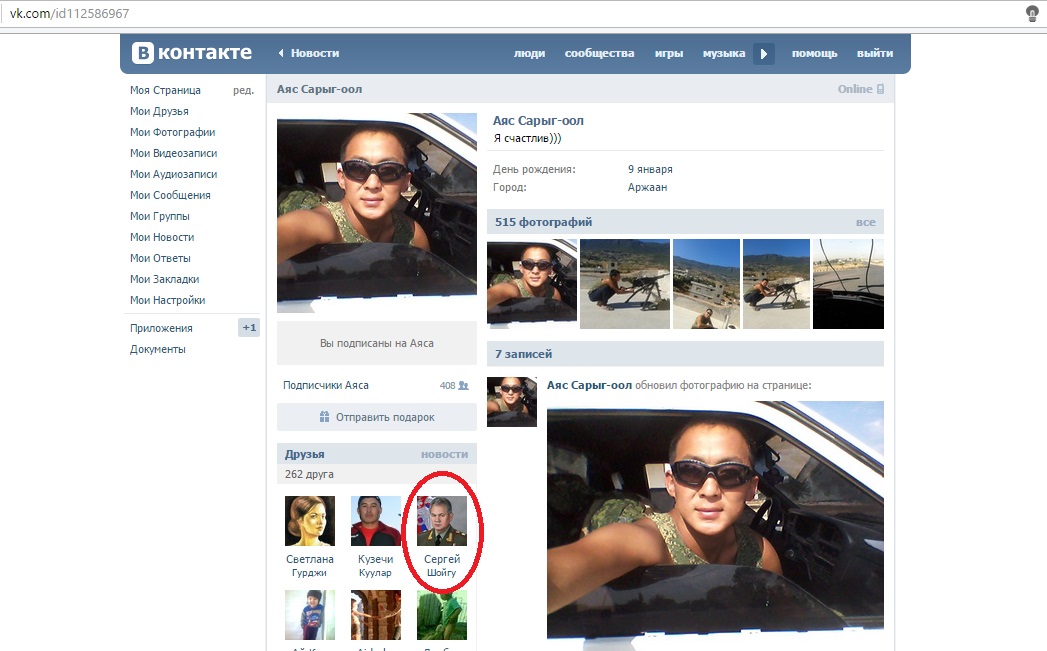The image size is (1047, 651).
Task: Click the large profile avatar photo
Action: (x=377, y=212)
